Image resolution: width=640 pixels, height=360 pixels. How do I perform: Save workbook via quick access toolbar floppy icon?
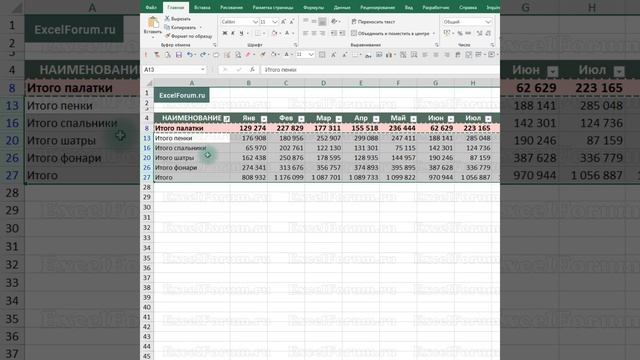click(x=179, y=55)
